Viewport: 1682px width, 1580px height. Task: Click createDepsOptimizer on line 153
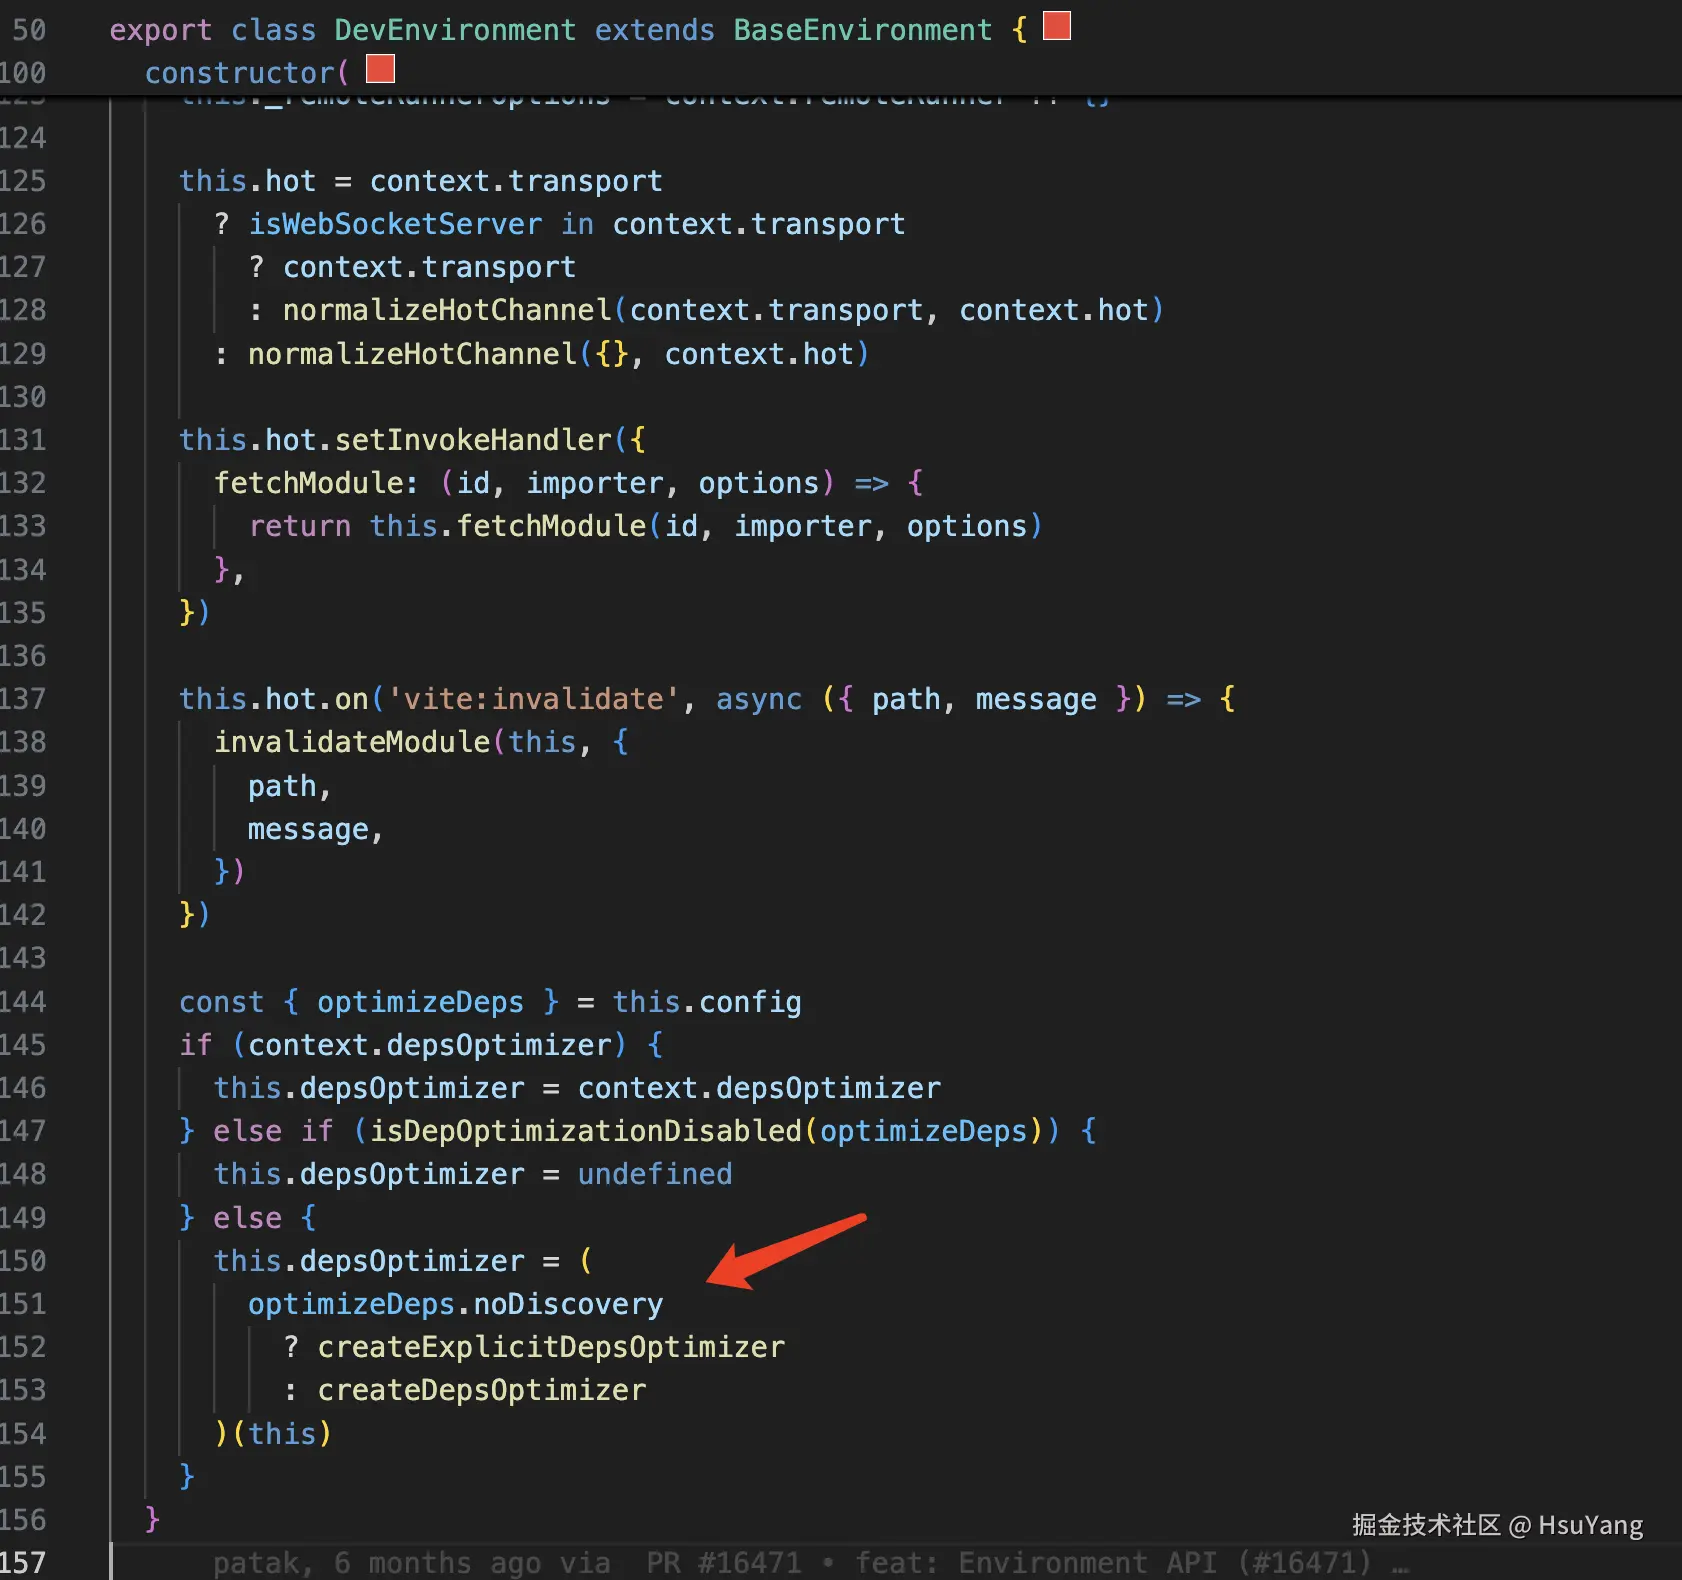point(482,1390)
